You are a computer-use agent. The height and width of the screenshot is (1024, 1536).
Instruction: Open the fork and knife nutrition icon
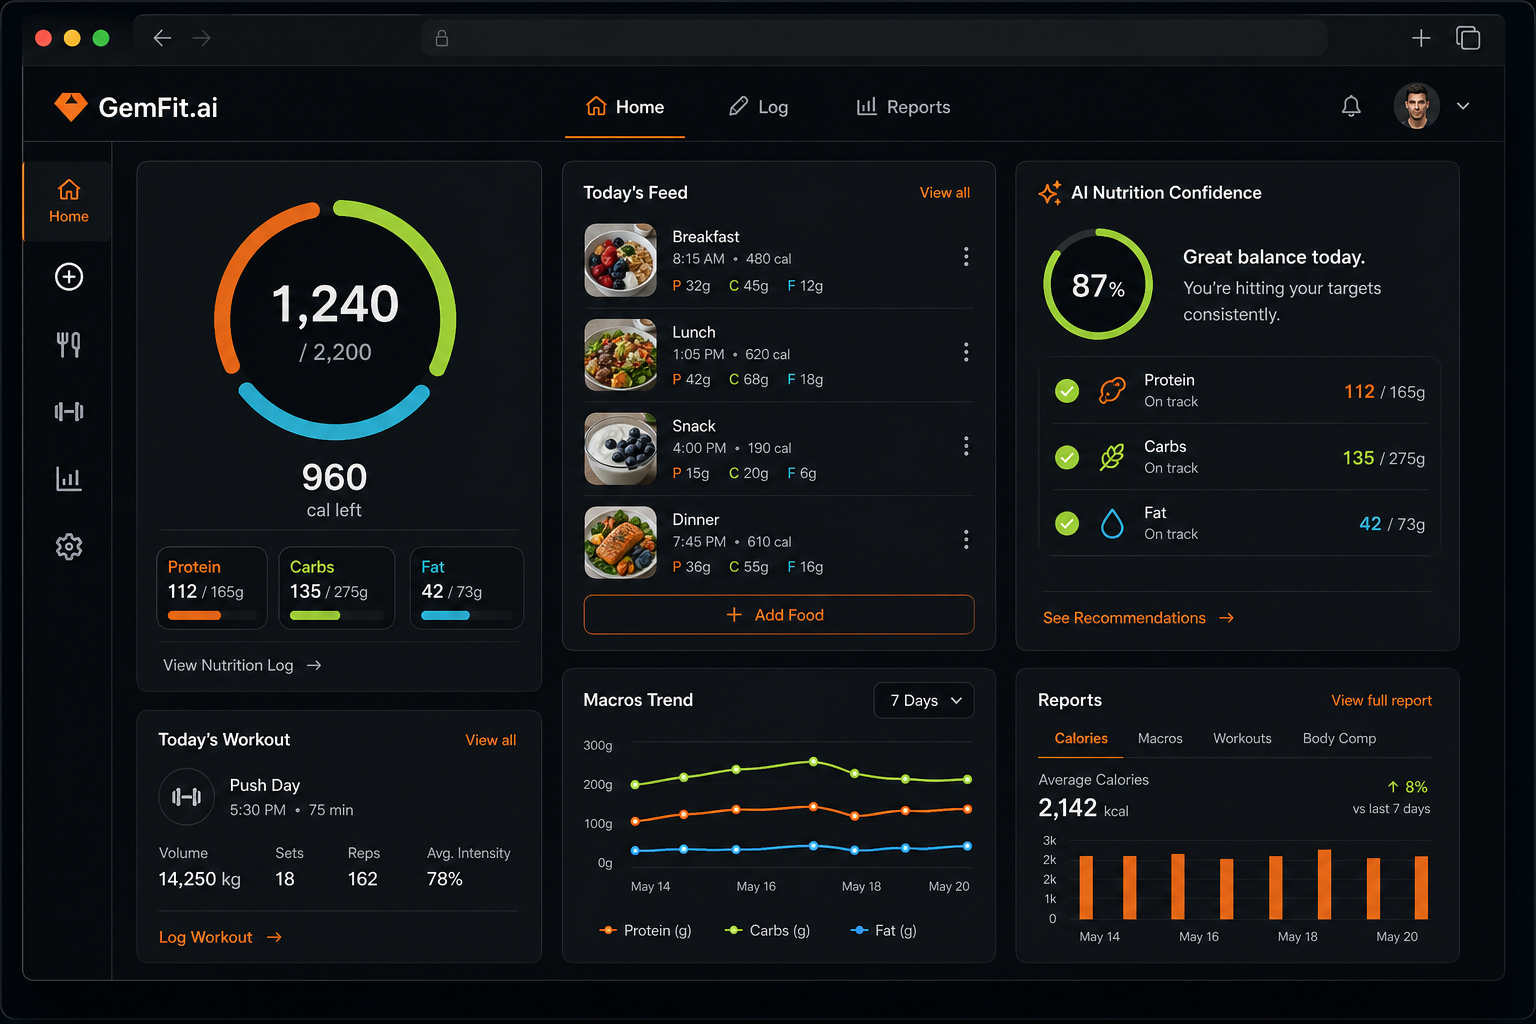(x=69, y=345)
